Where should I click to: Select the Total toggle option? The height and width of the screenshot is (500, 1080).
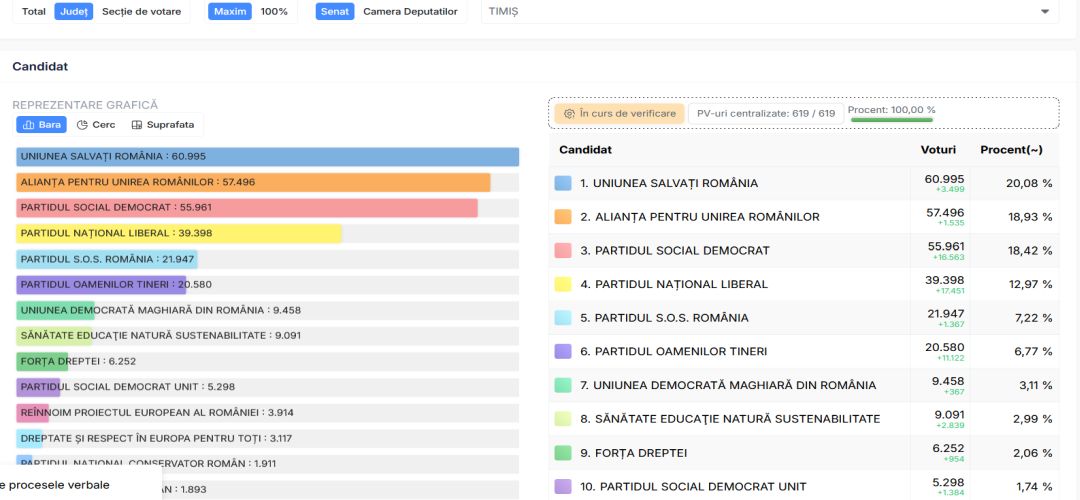click(x=34, y=12)
